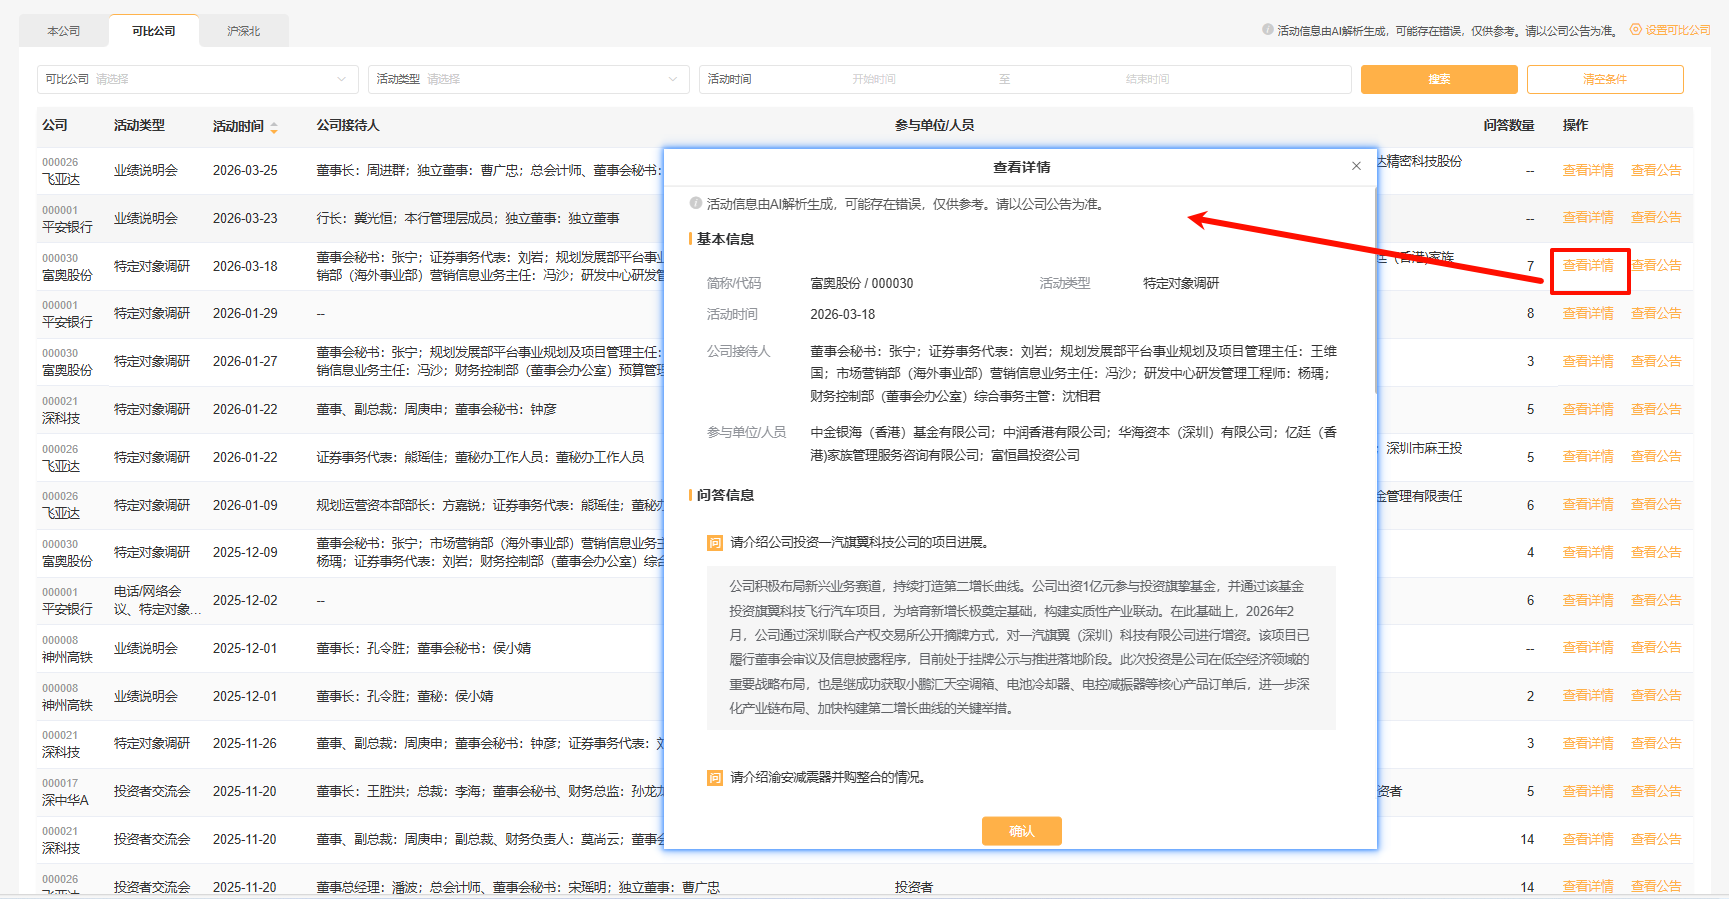The height and width of the screenshot is (899, 1729).
Task: Click the 结束时间 date field
Action: click(1146, 79)
